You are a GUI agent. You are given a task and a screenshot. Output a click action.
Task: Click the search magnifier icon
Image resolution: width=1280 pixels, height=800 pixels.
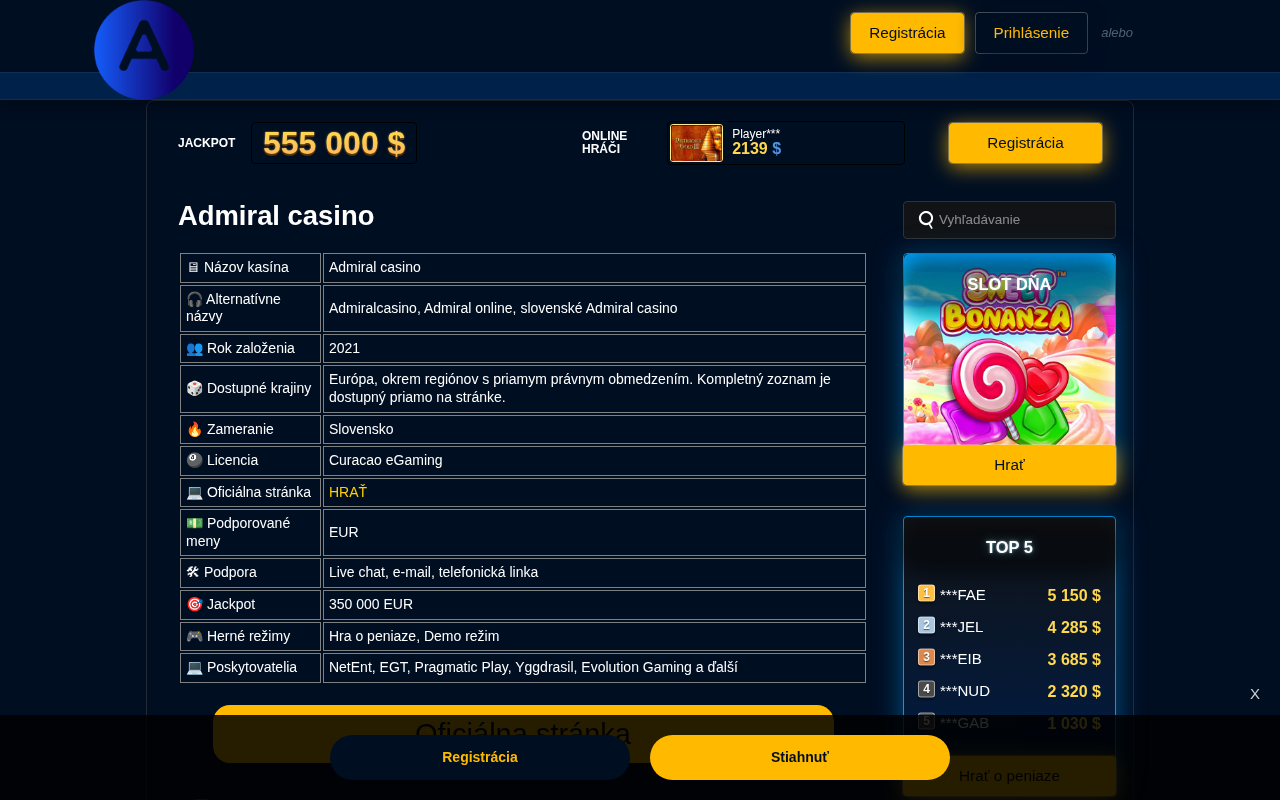926,219
